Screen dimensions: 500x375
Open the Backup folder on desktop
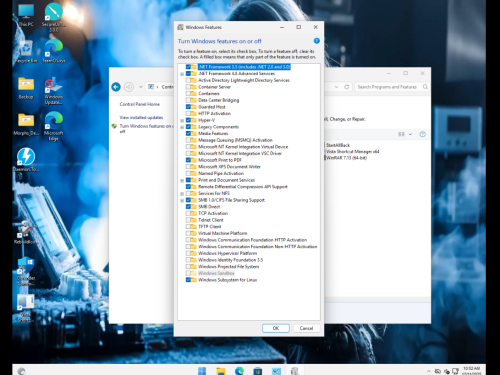(26, 88)
